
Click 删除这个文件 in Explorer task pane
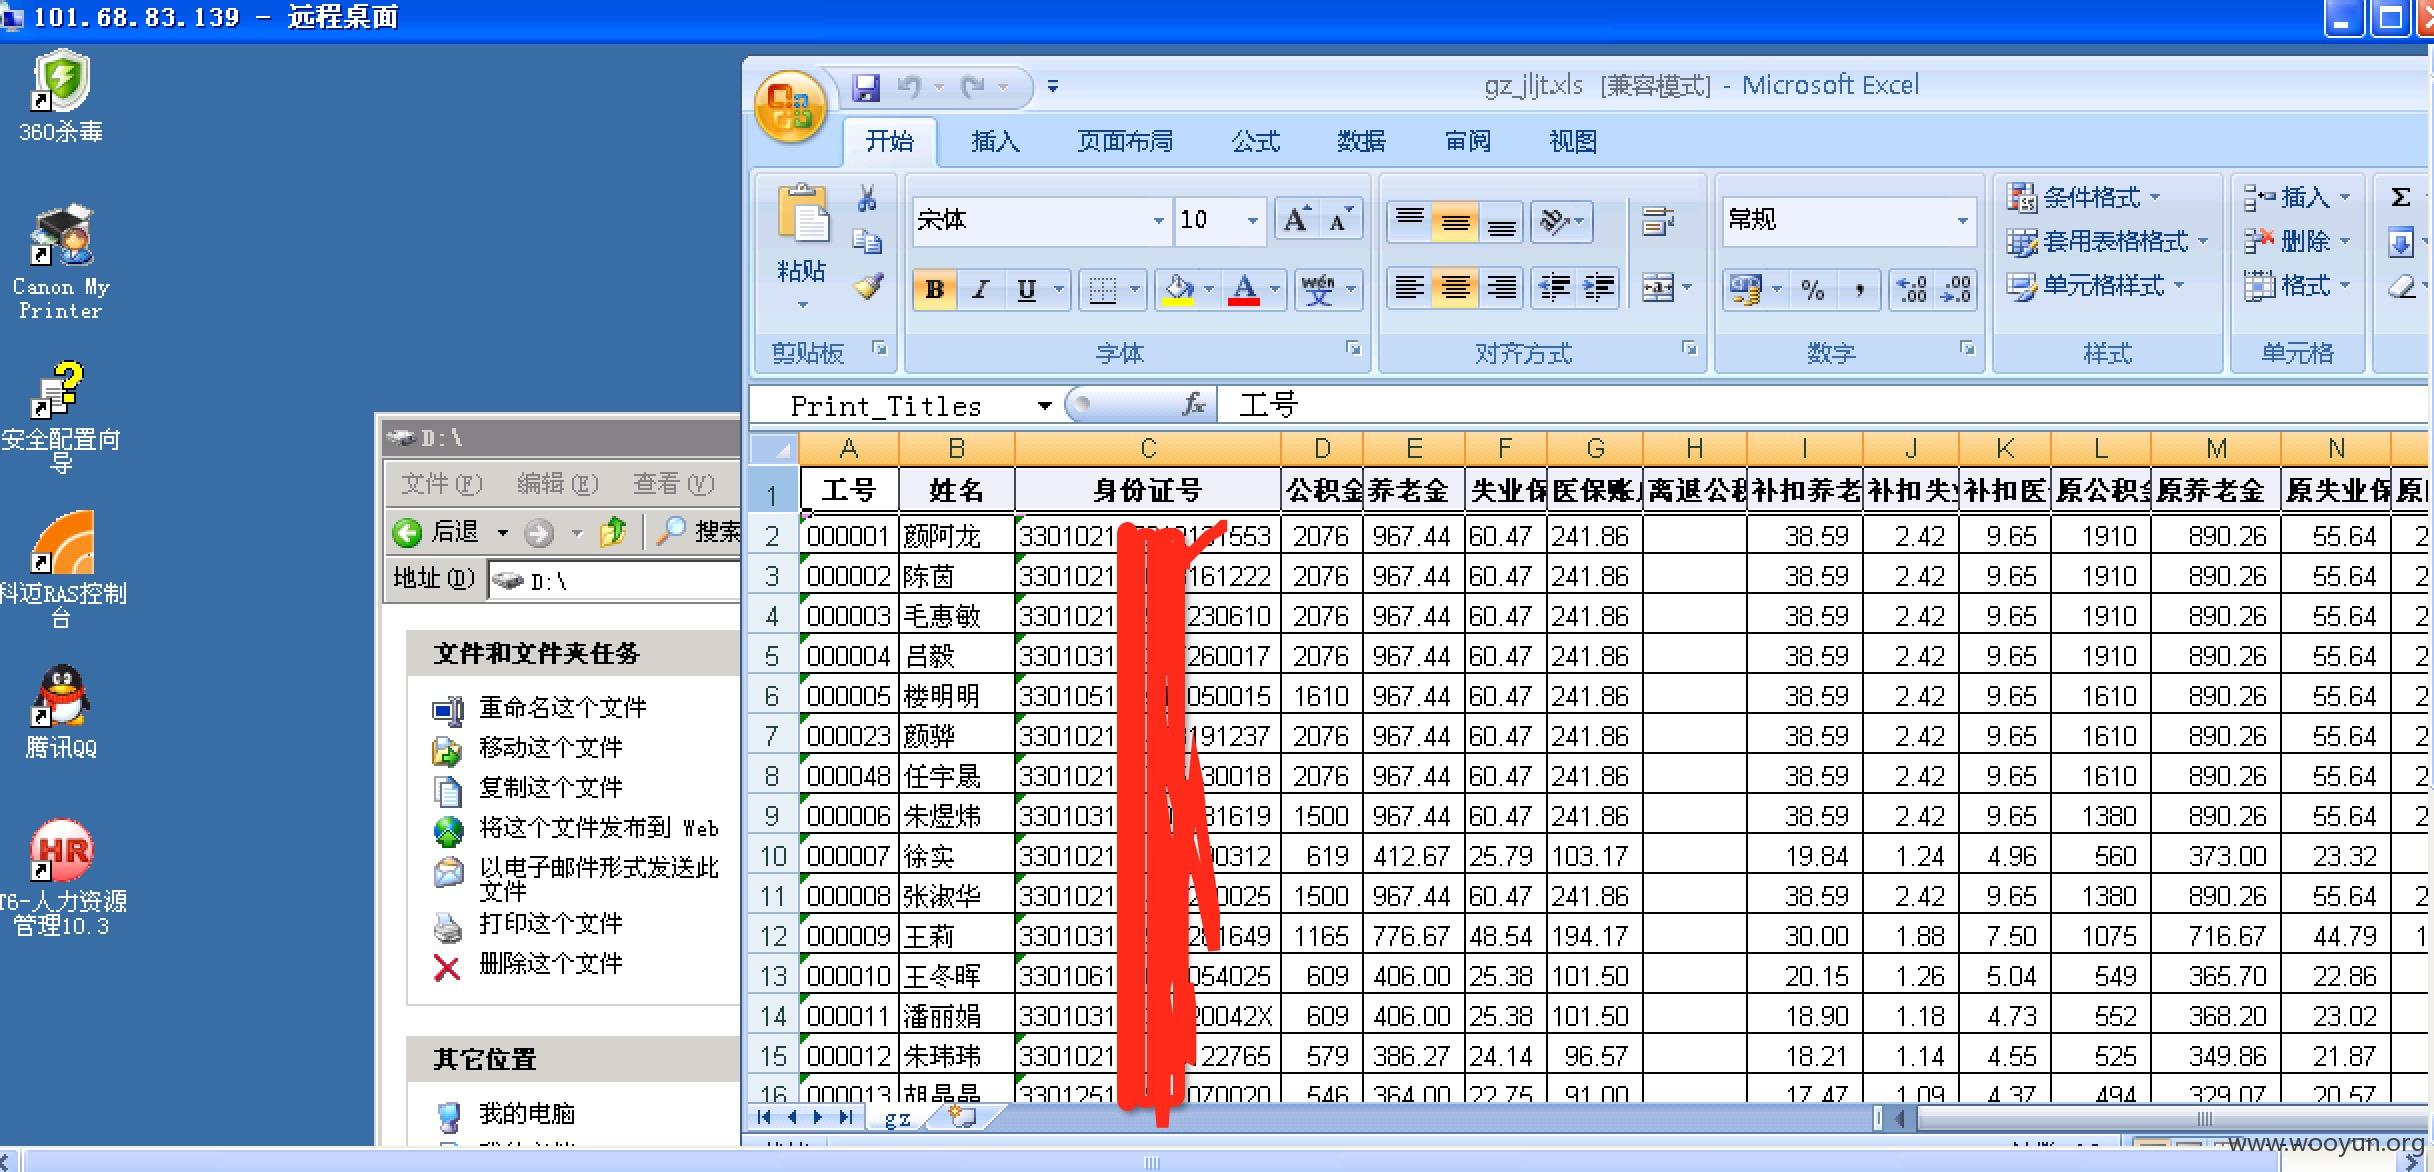pyautogui.click(x=550, y=964)
